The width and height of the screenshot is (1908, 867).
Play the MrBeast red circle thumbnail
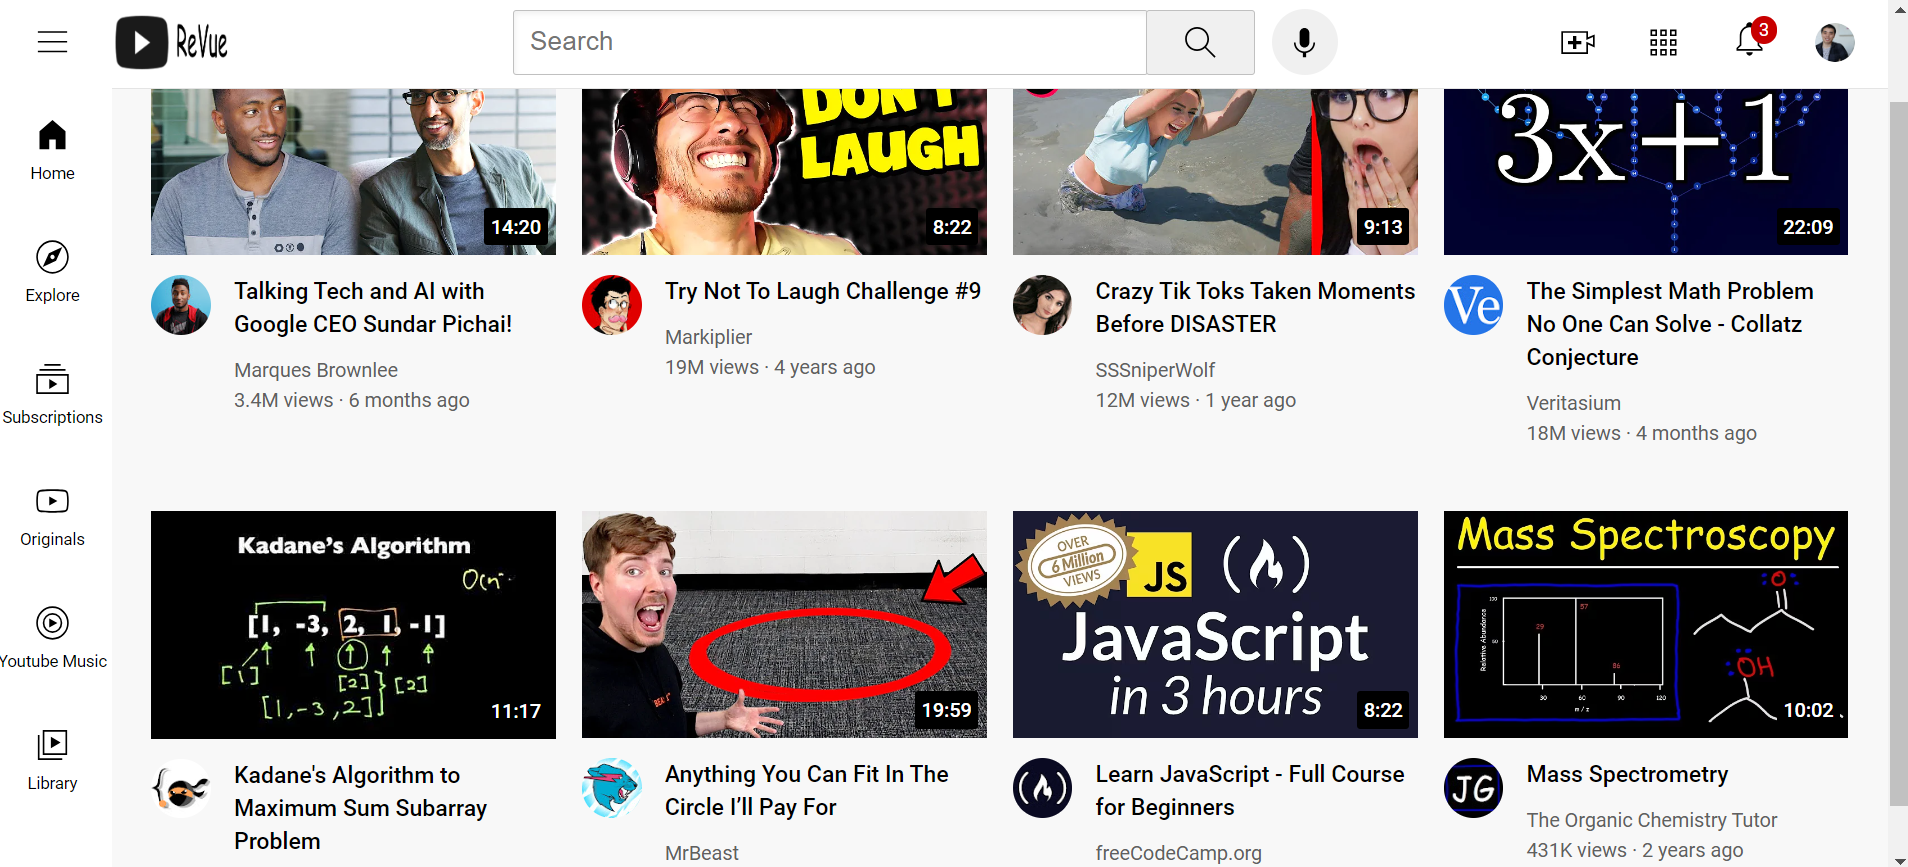[x=784, y=625]
